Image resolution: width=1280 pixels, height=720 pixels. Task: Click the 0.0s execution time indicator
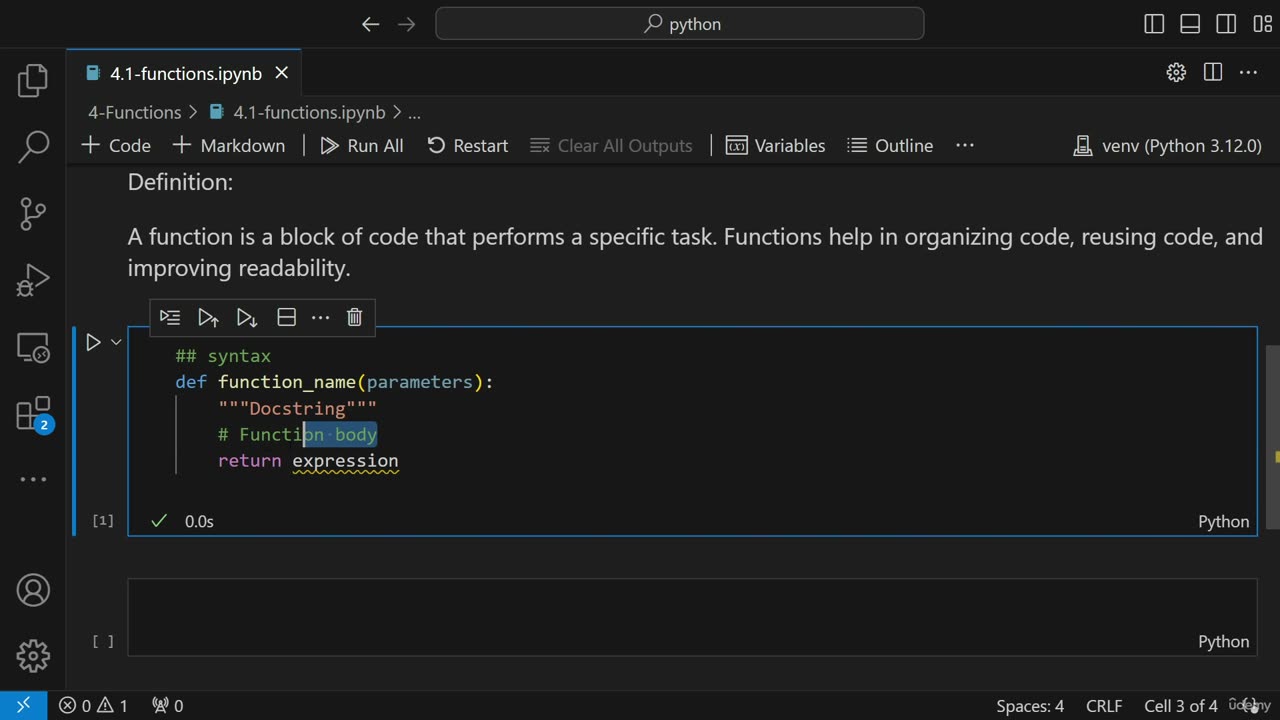[x=199, y=521]
